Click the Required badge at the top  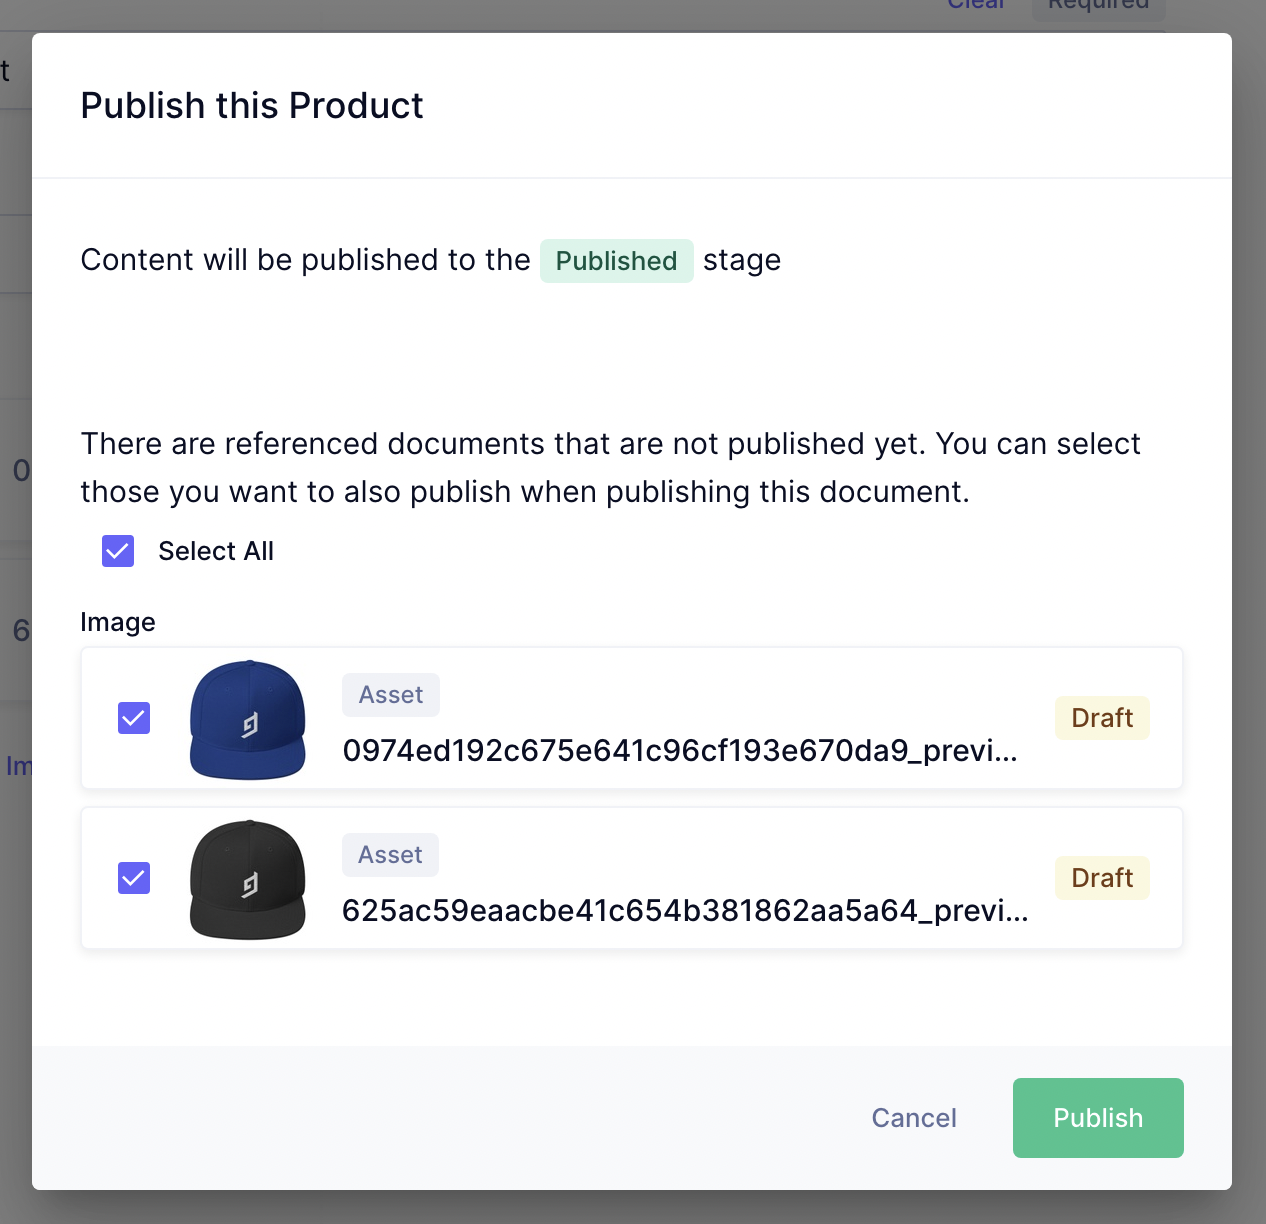(1098, 6)
